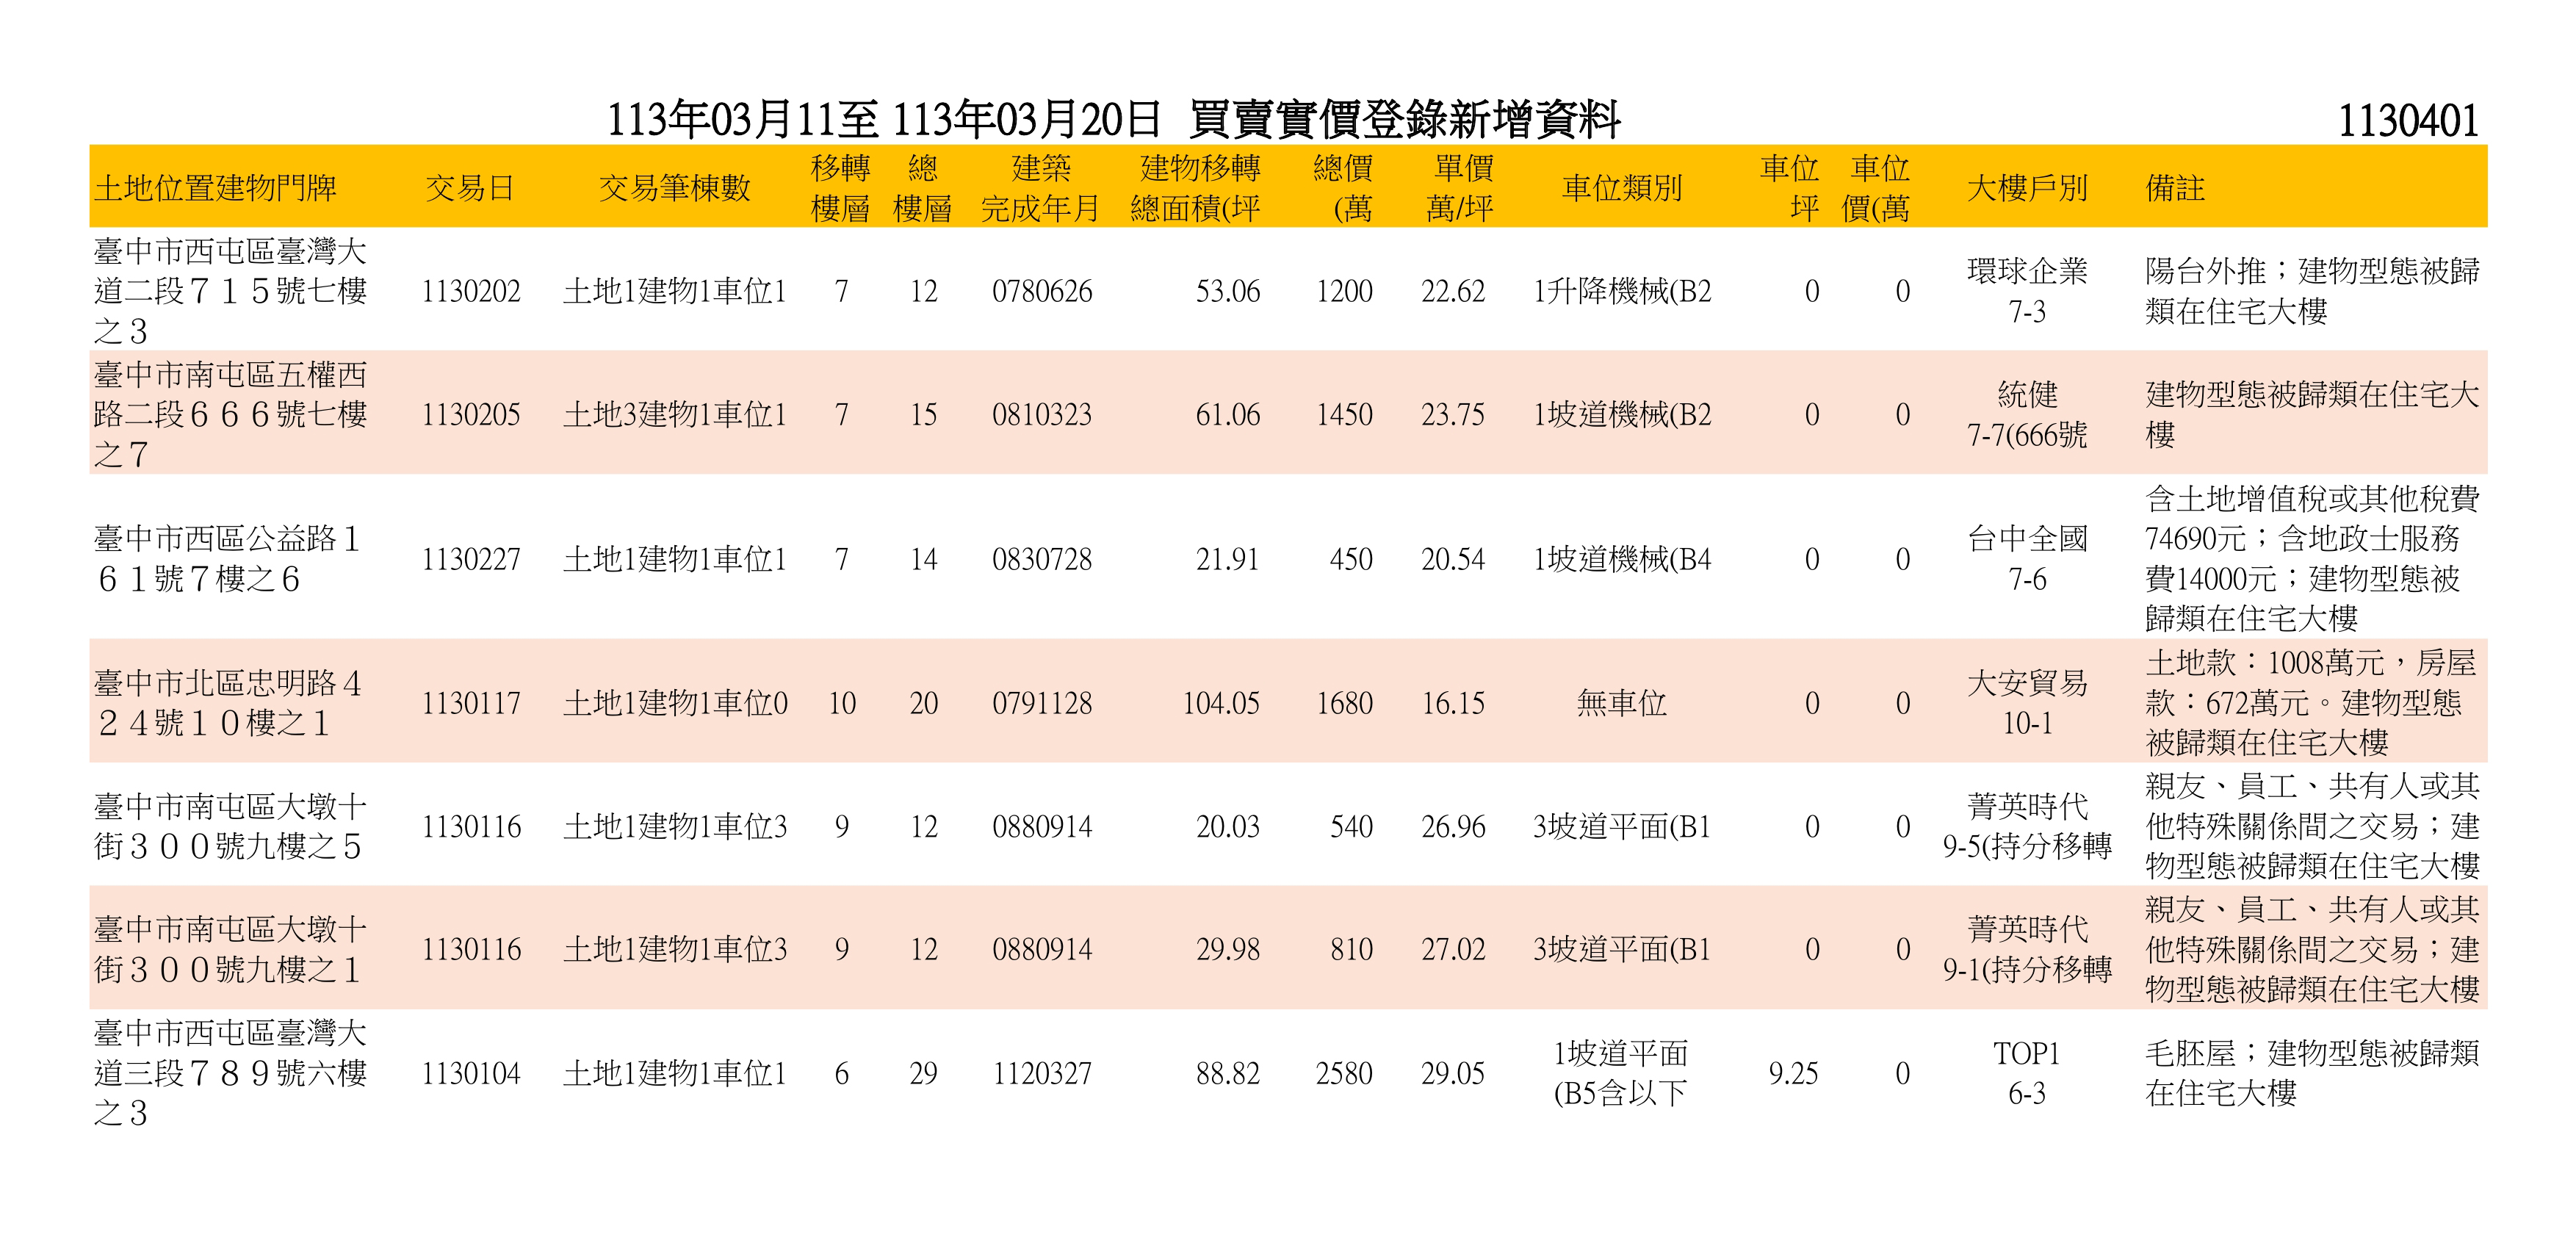Select the 土地1建物1車位0 cell
Screen dimensions: 2576x1240
(675, 703)
